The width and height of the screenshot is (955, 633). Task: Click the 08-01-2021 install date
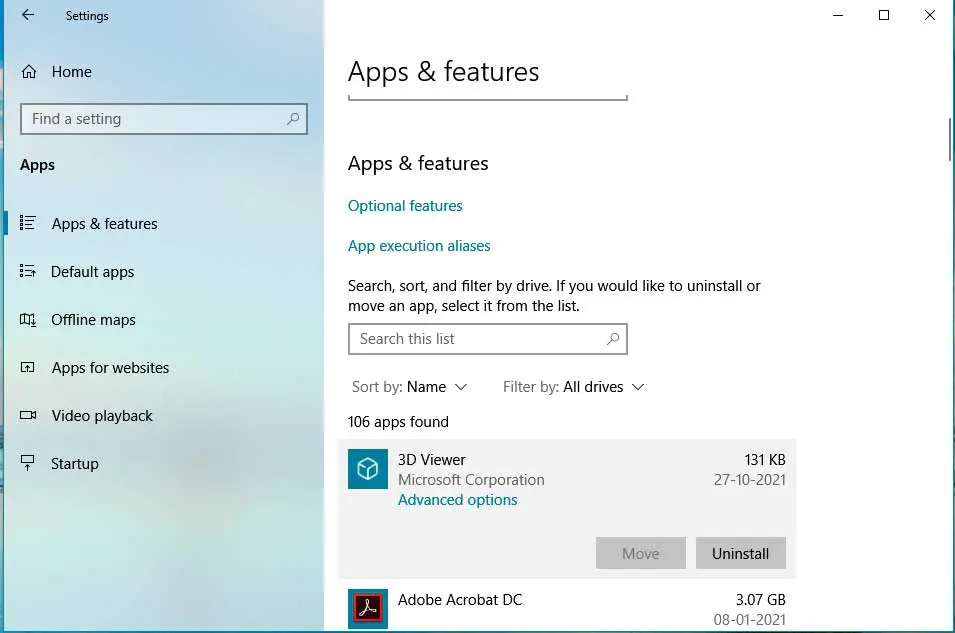[x=750, y=620]
